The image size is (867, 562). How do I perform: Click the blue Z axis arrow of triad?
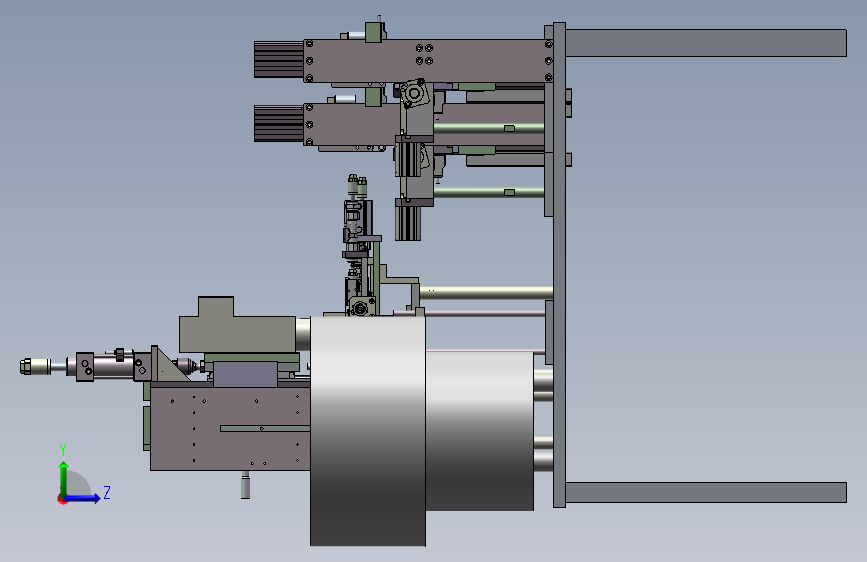click(83, 498)
